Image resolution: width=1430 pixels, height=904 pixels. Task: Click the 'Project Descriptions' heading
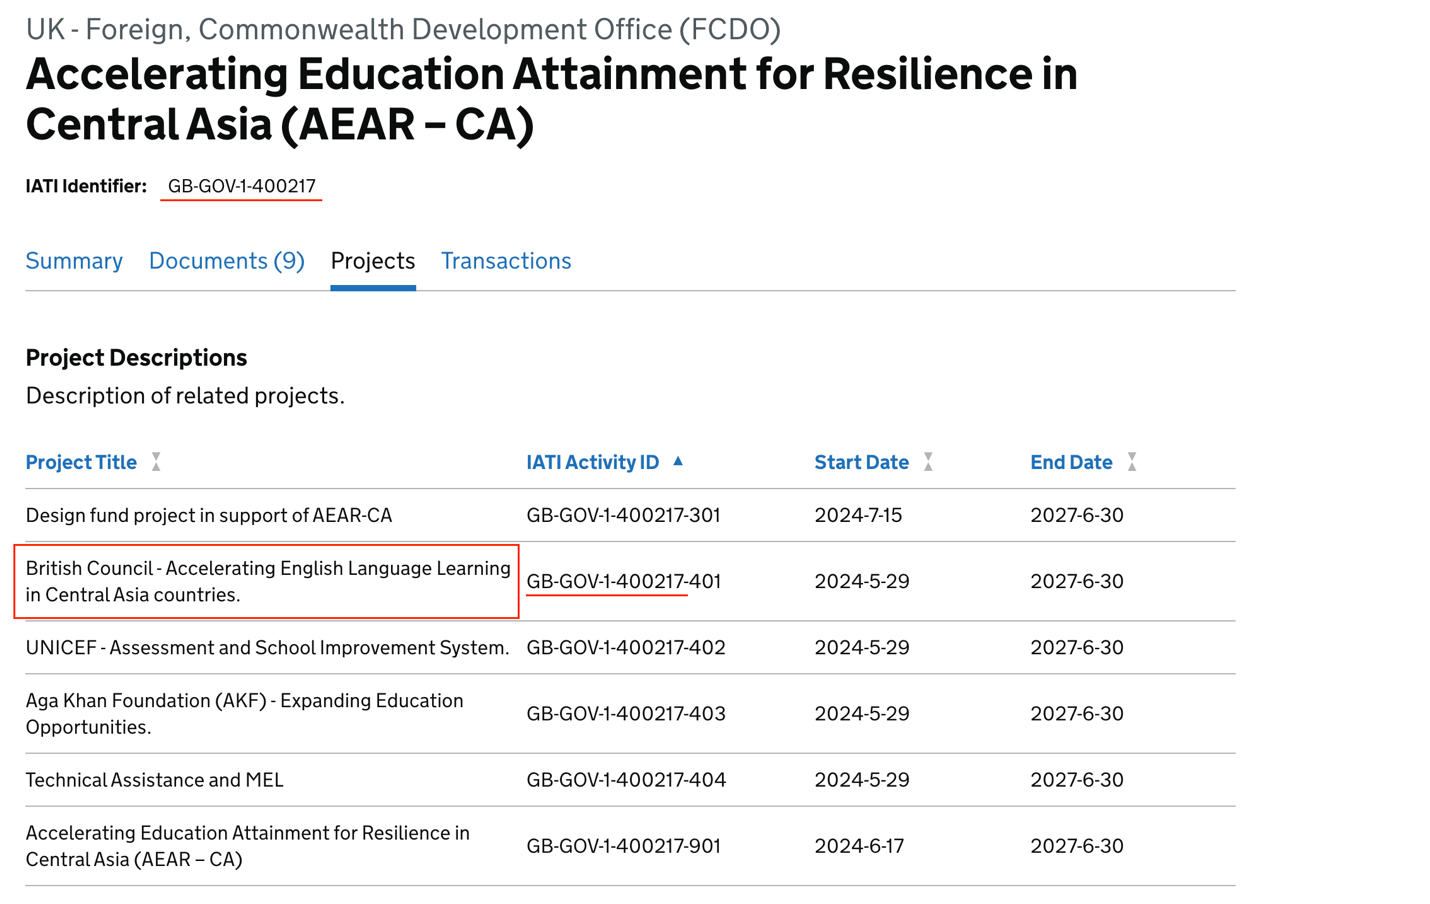pyautogui.click(x=136, y=357)
